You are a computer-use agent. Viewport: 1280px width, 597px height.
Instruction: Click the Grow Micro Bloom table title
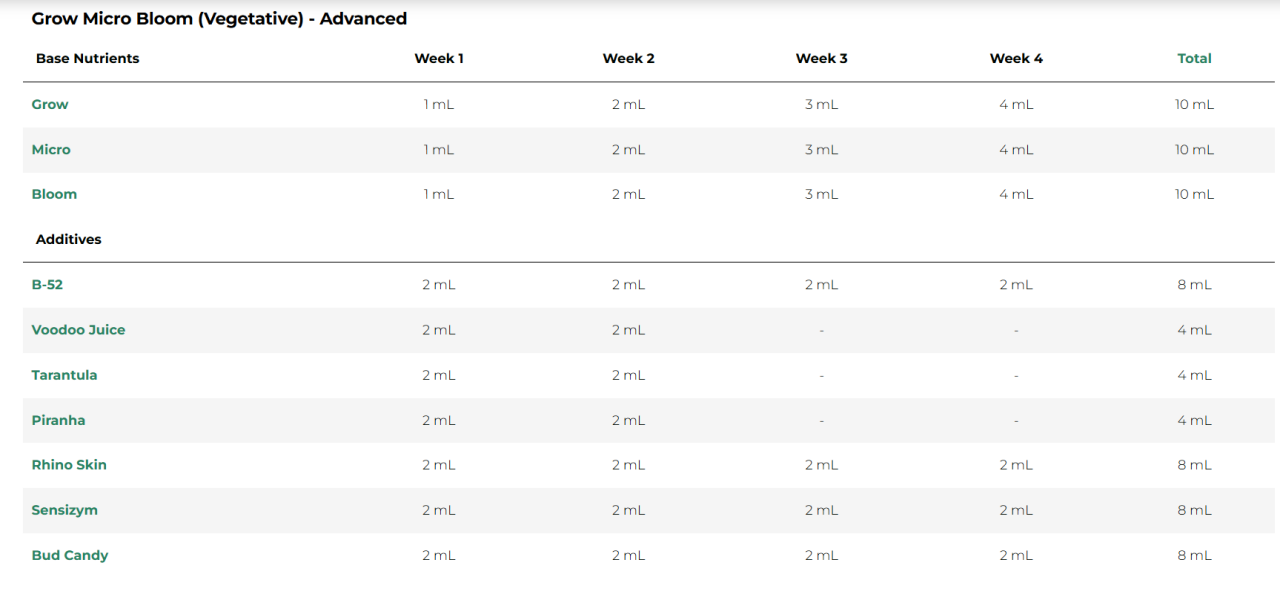(x=219, y=18)
